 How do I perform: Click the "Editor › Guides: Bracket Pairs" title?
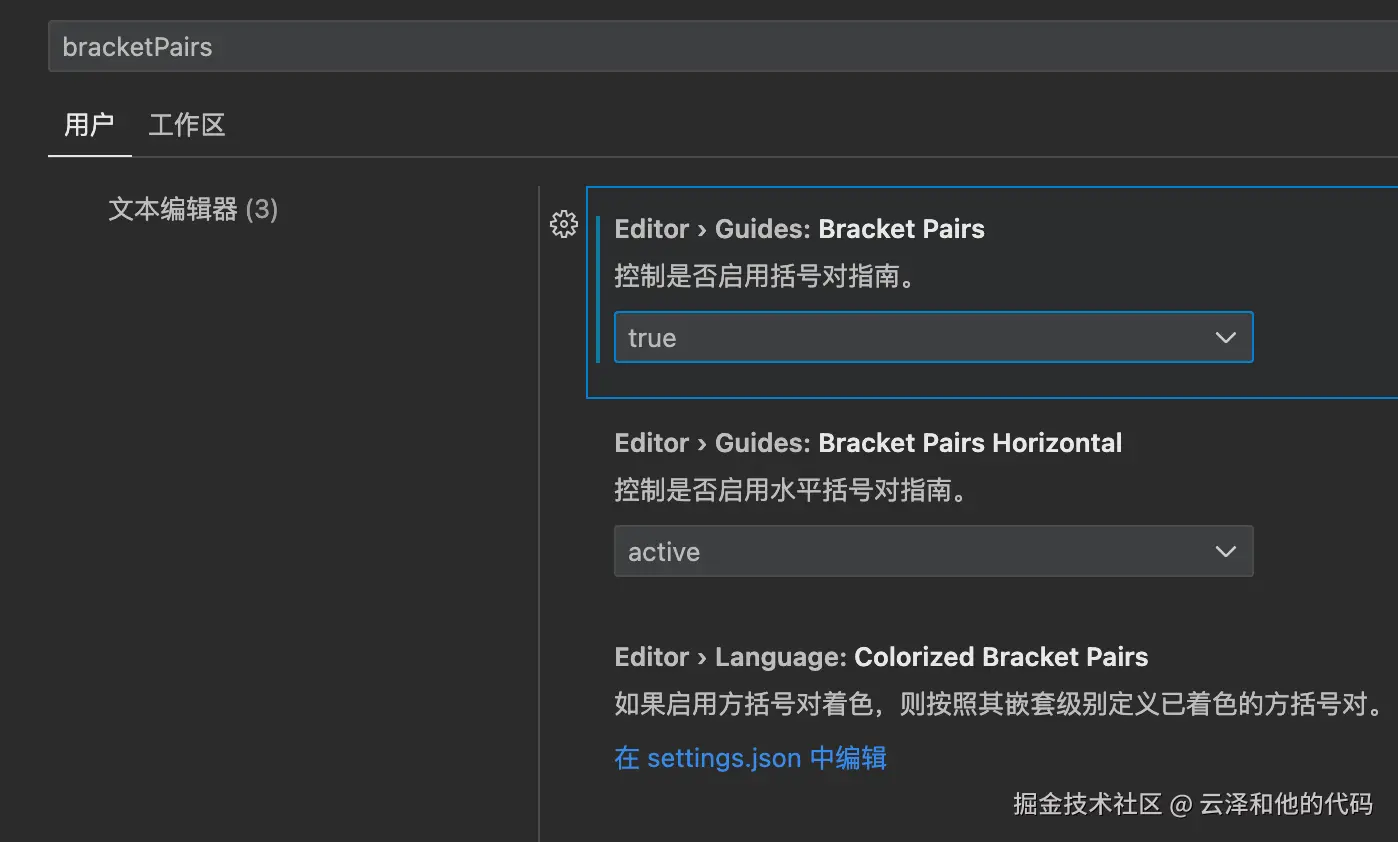[x=799, y=229]
